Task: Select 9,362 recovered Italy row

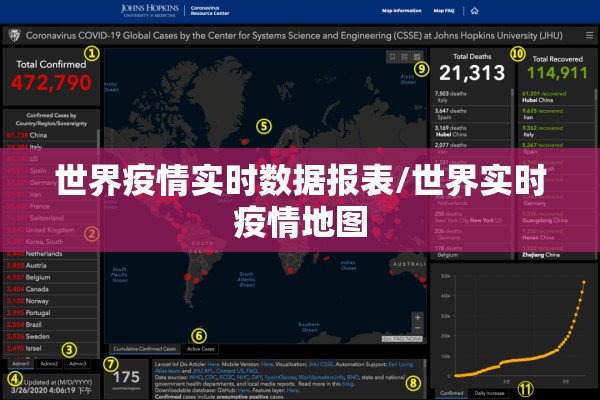Action: (x=557, y=131)
